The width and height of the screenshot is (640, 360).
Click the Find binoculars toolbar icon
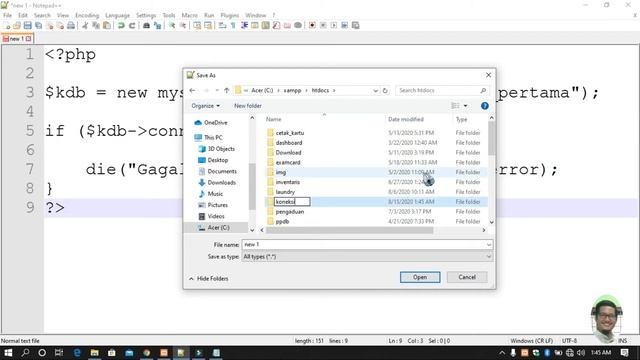[146, 25]
